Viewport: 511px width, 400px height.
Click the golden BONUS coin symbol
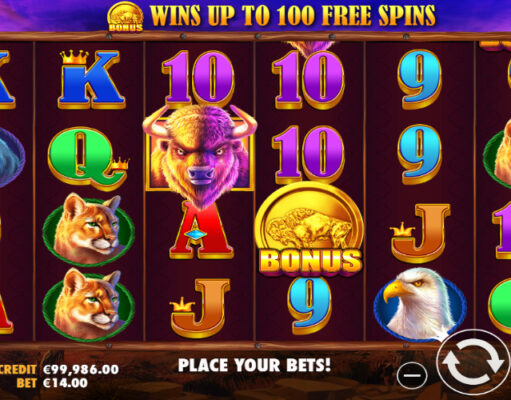tap(309, 230)
